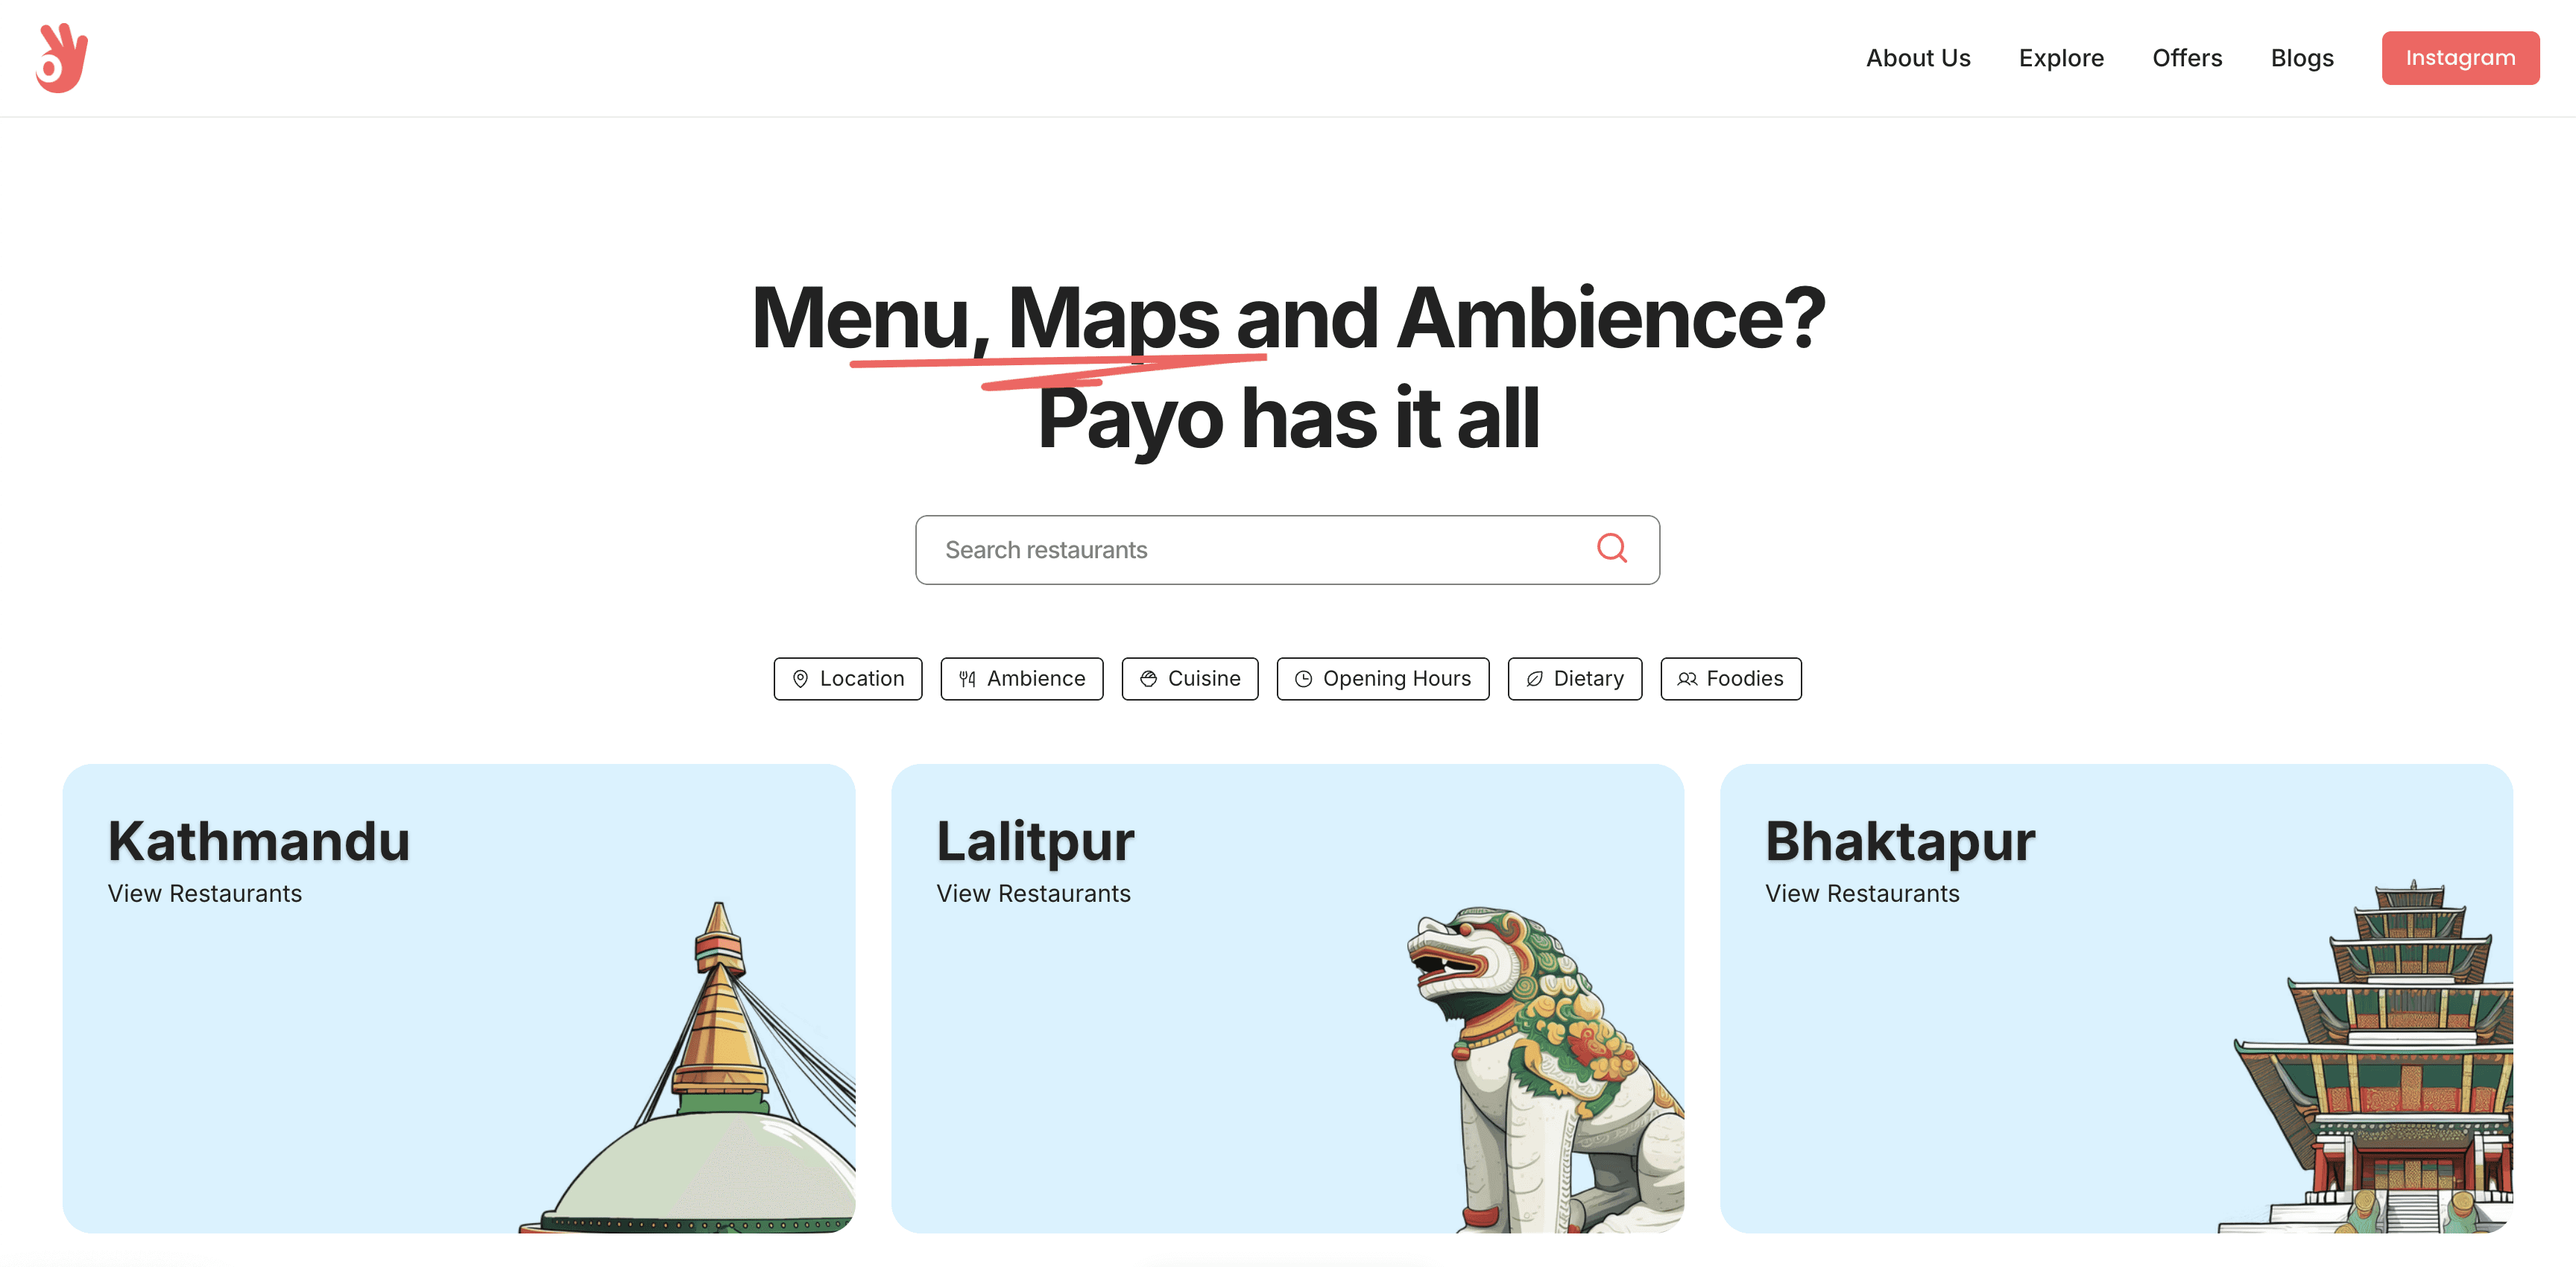2576x1267 pixels.
Task: Click the Foodies filter icon
Action: point(1685,677)
